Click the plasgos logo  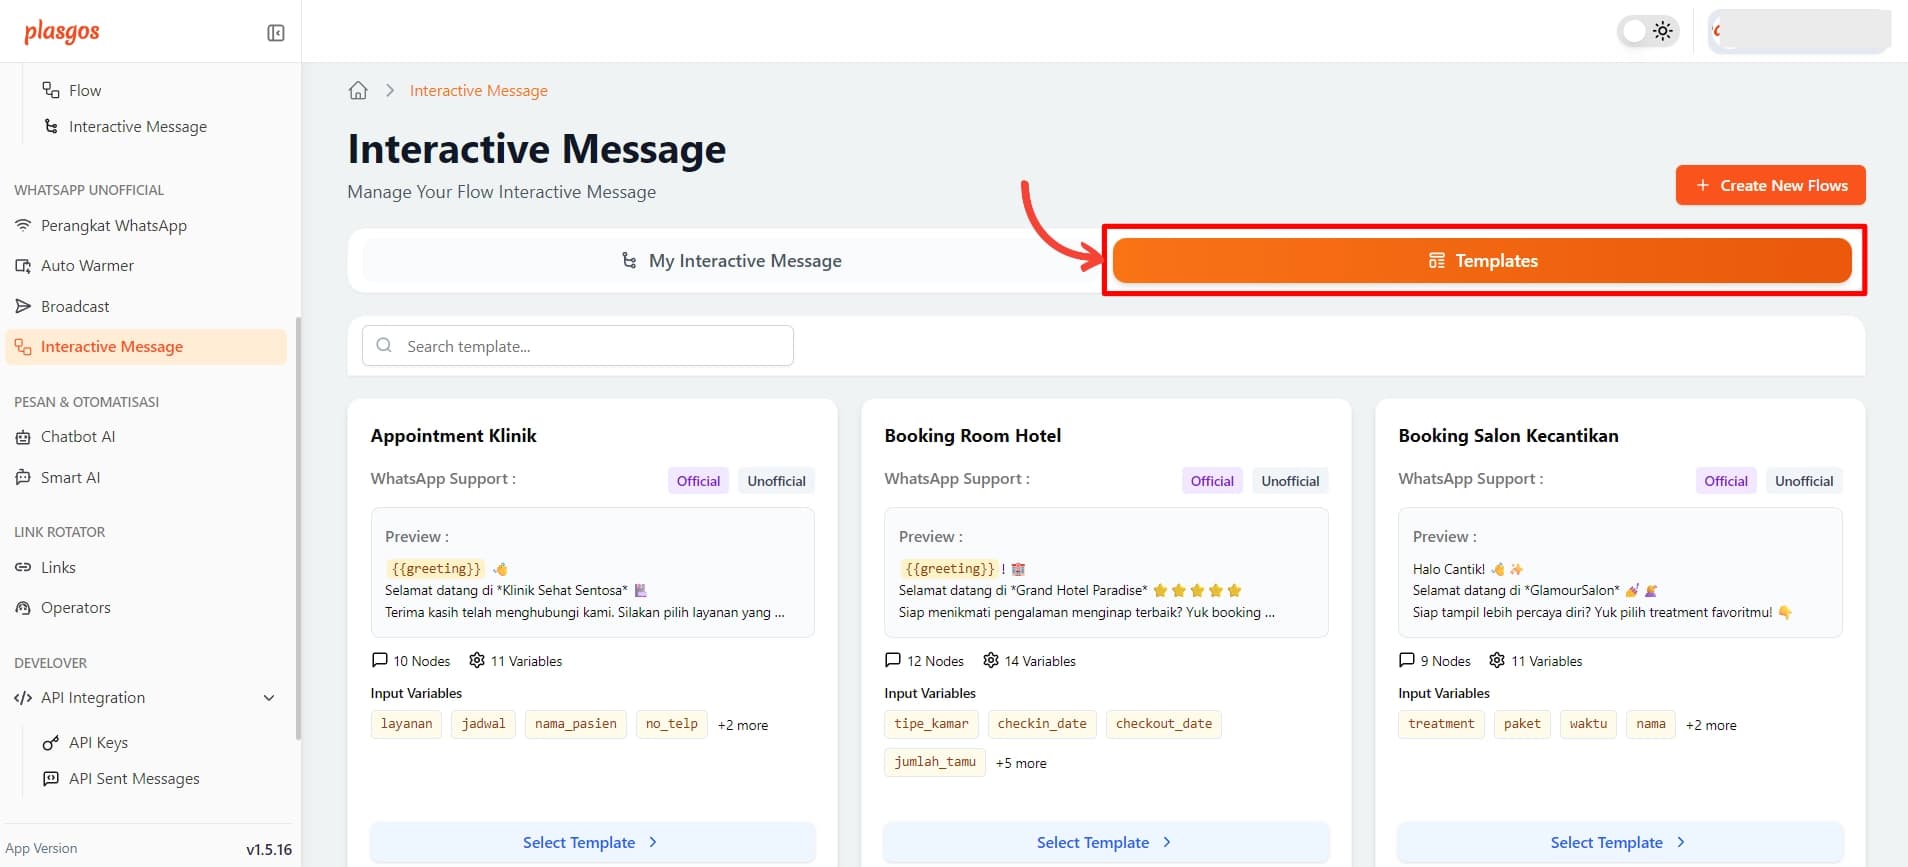[x=62, y=32]
